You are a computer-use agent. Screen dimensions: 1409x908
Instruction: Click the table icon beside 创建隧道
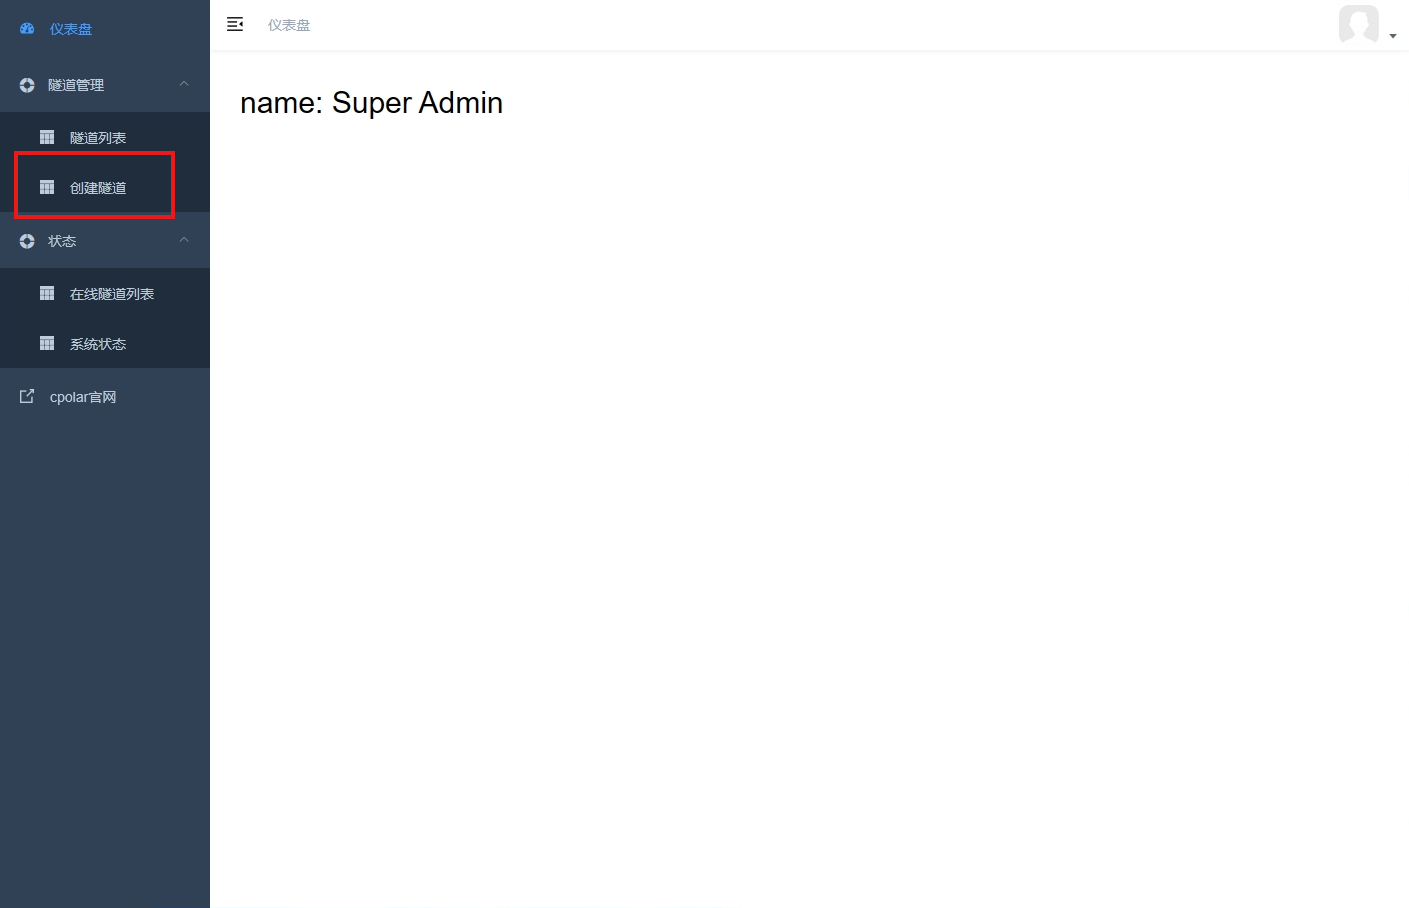click(x=47, y=187)
